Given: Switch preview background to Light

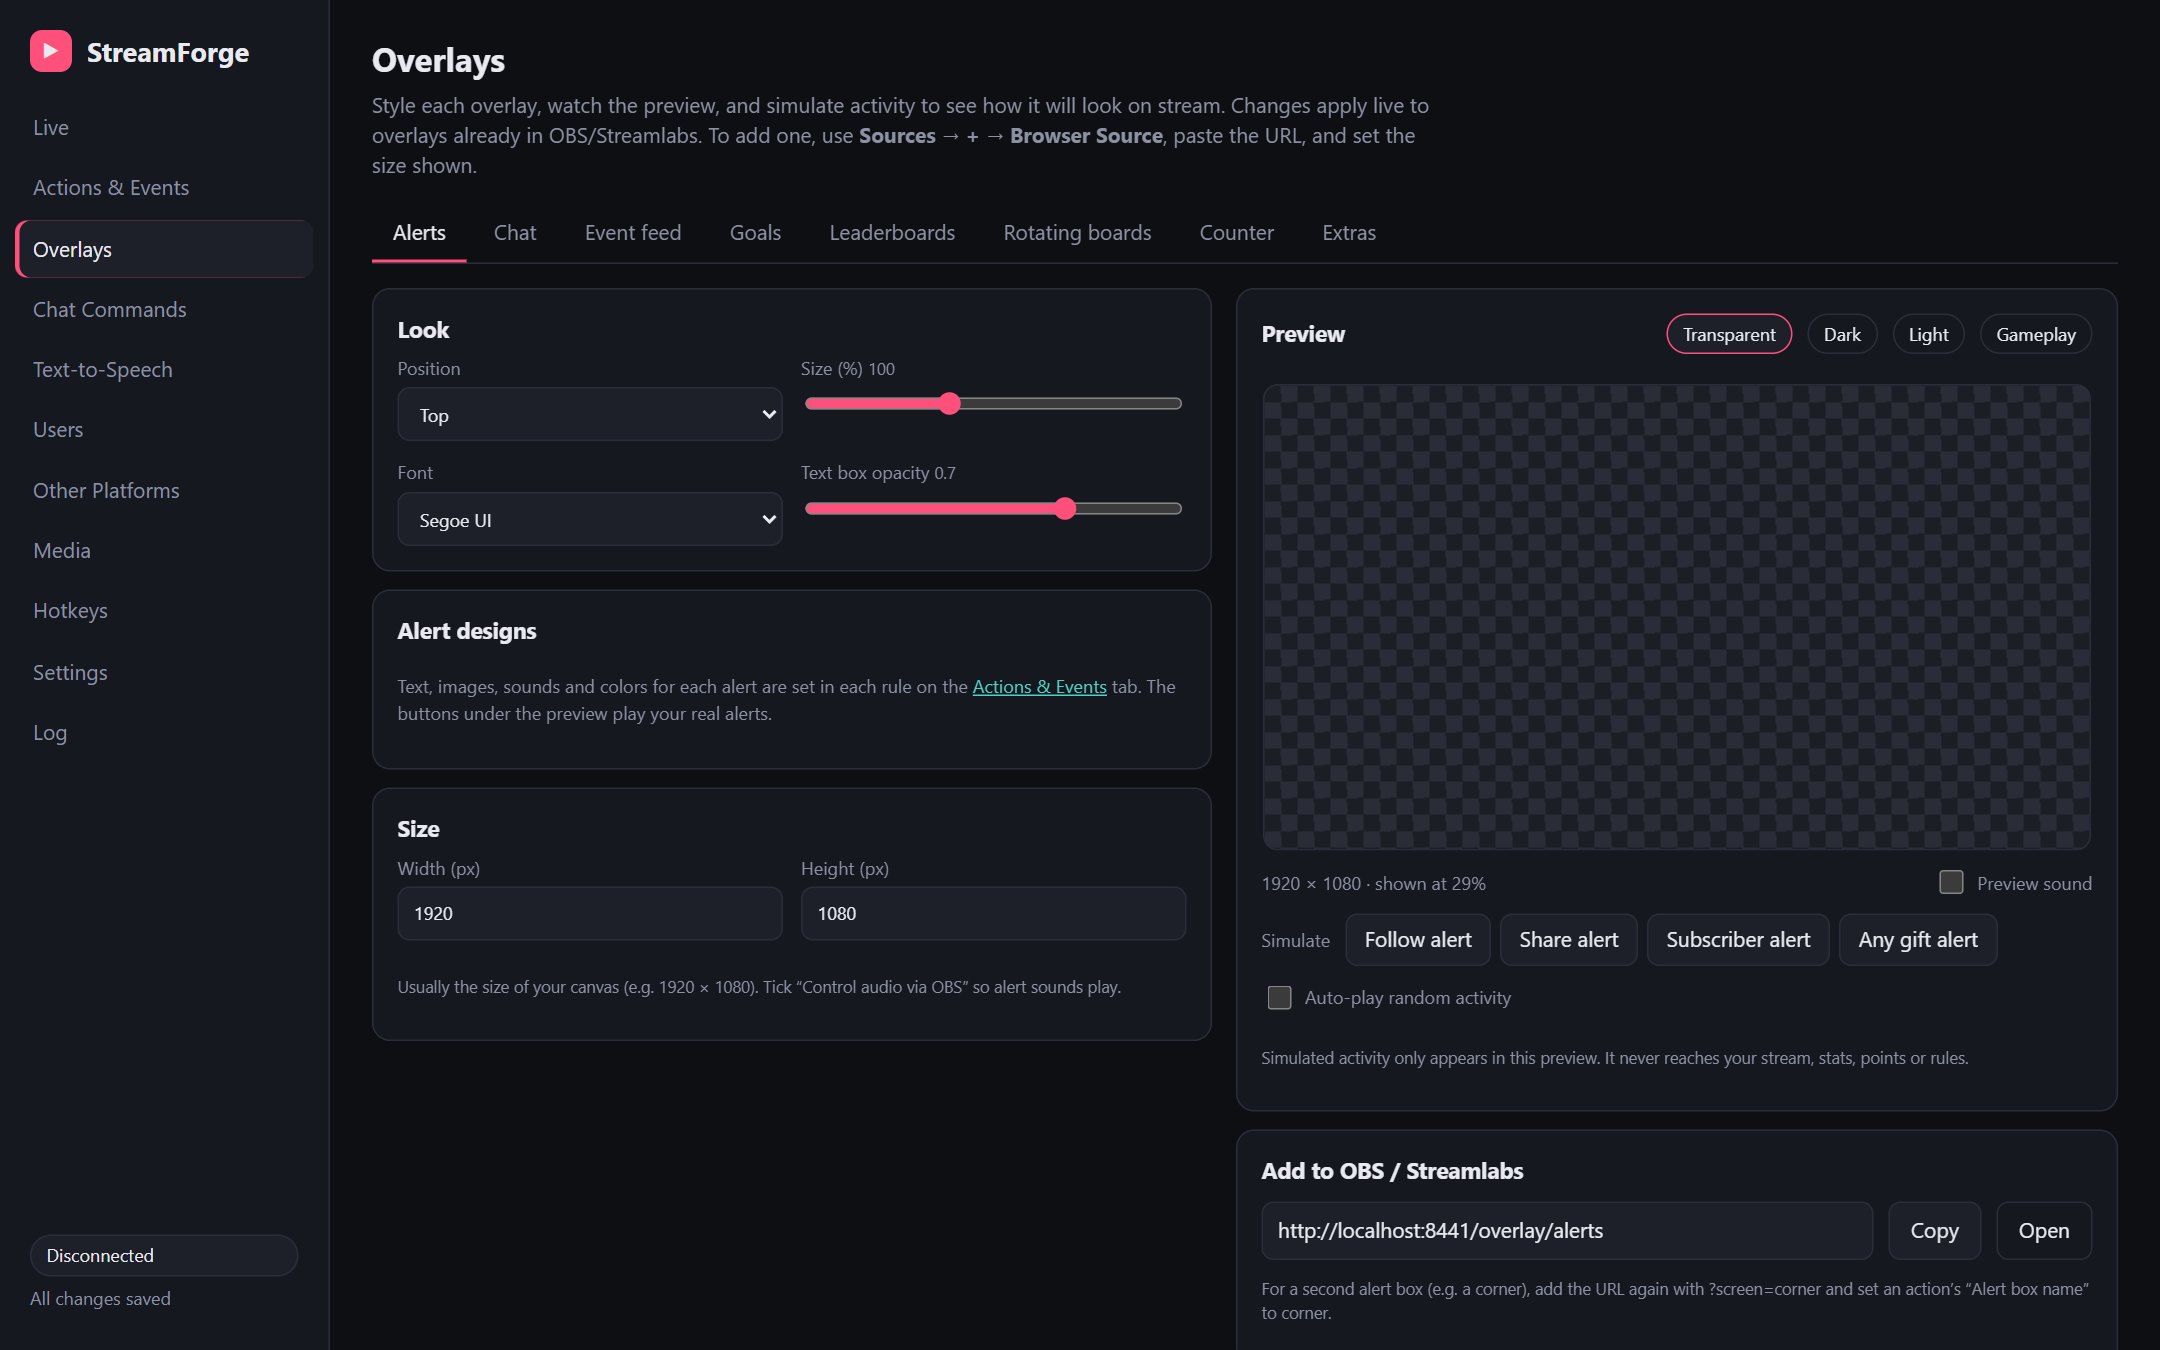Looking at the screenshot, I should click(1928, 334).
